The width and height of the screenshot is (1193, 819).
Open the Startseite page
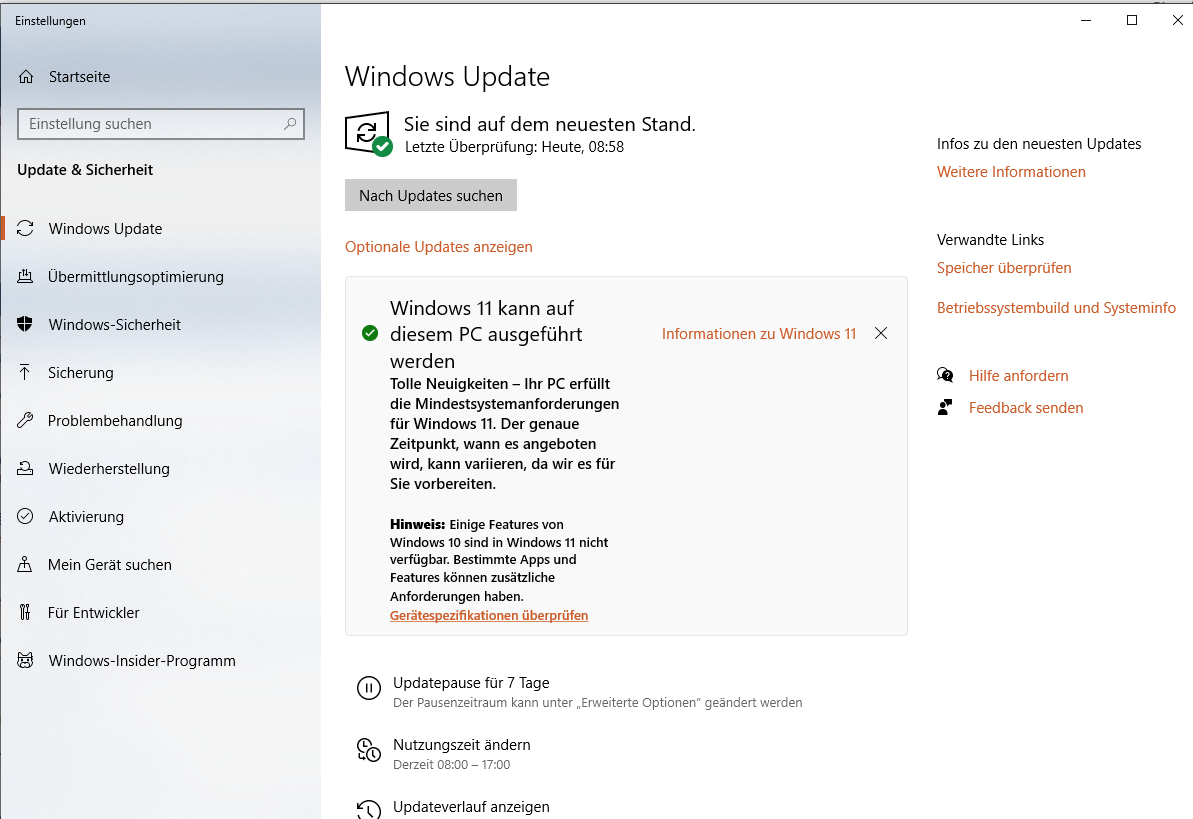(79, 76)
